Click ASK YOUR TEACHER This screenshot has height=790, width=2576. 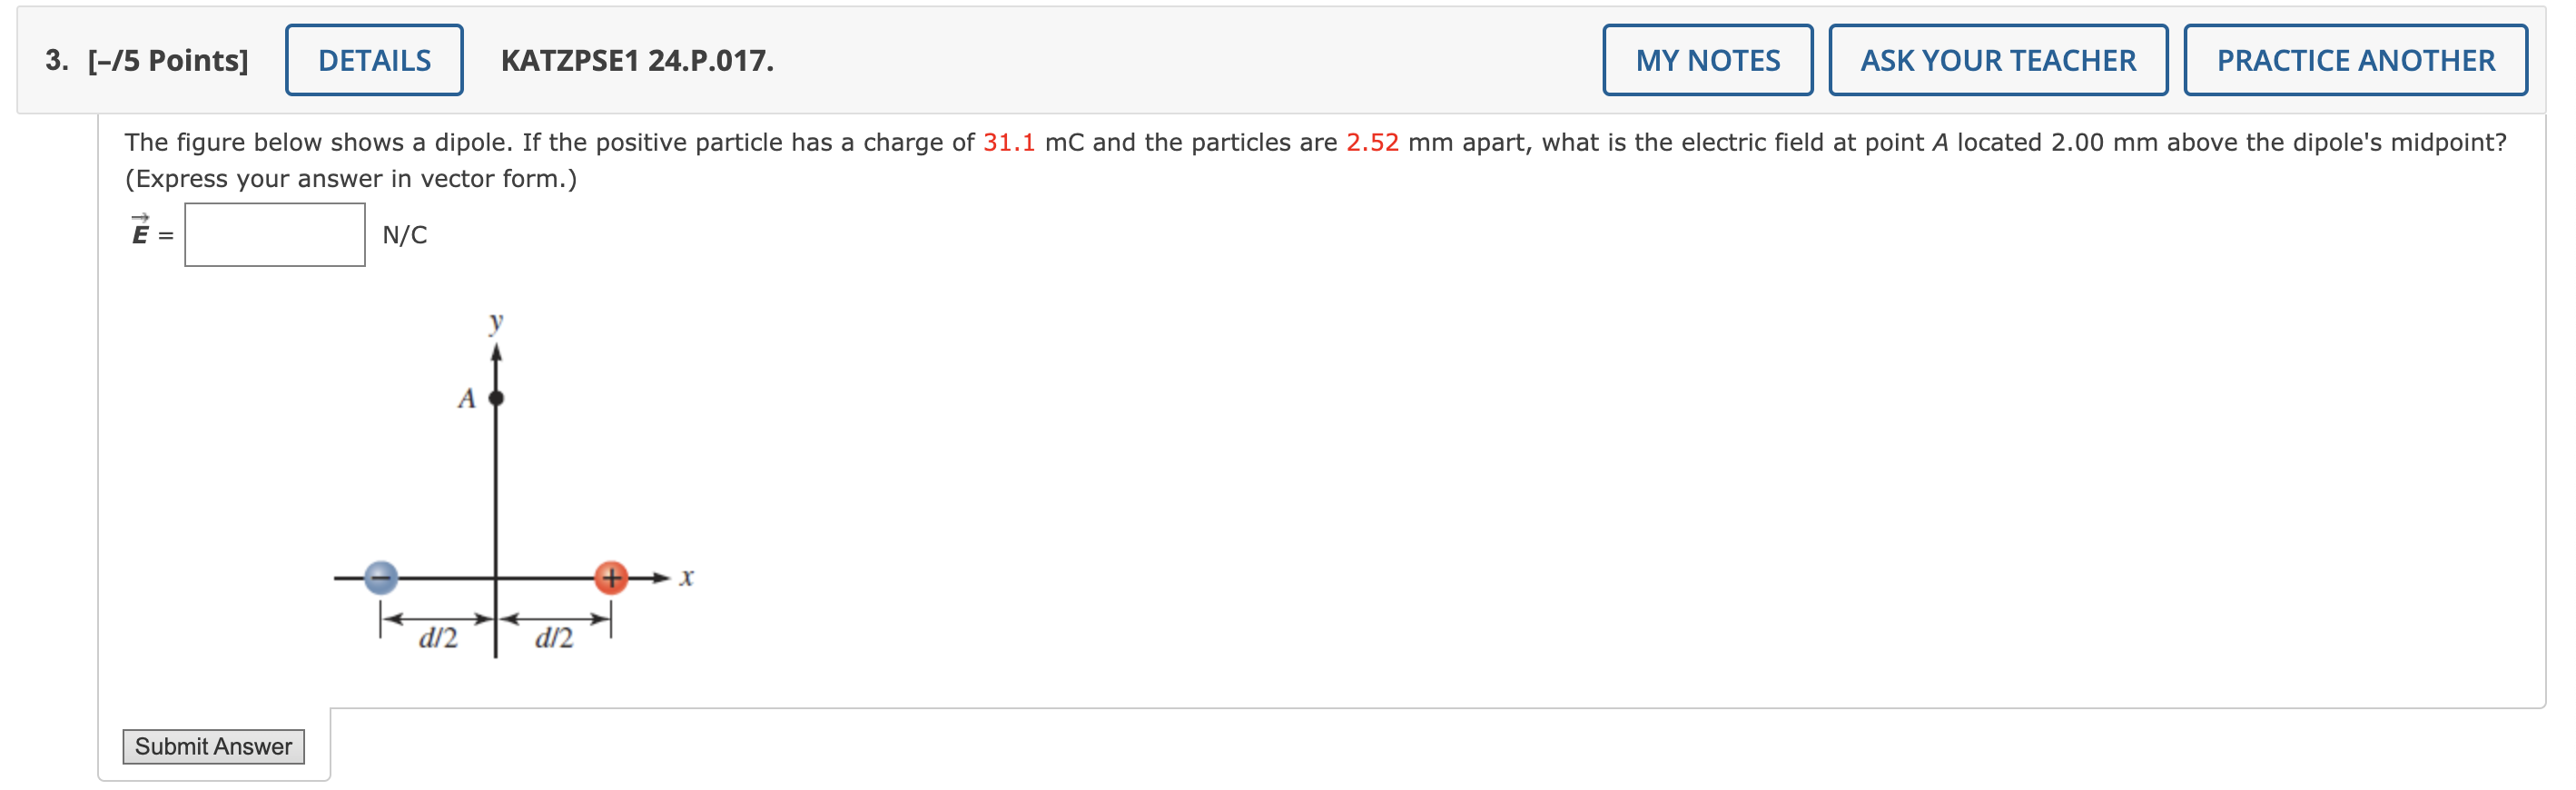tap(1998, 60)
